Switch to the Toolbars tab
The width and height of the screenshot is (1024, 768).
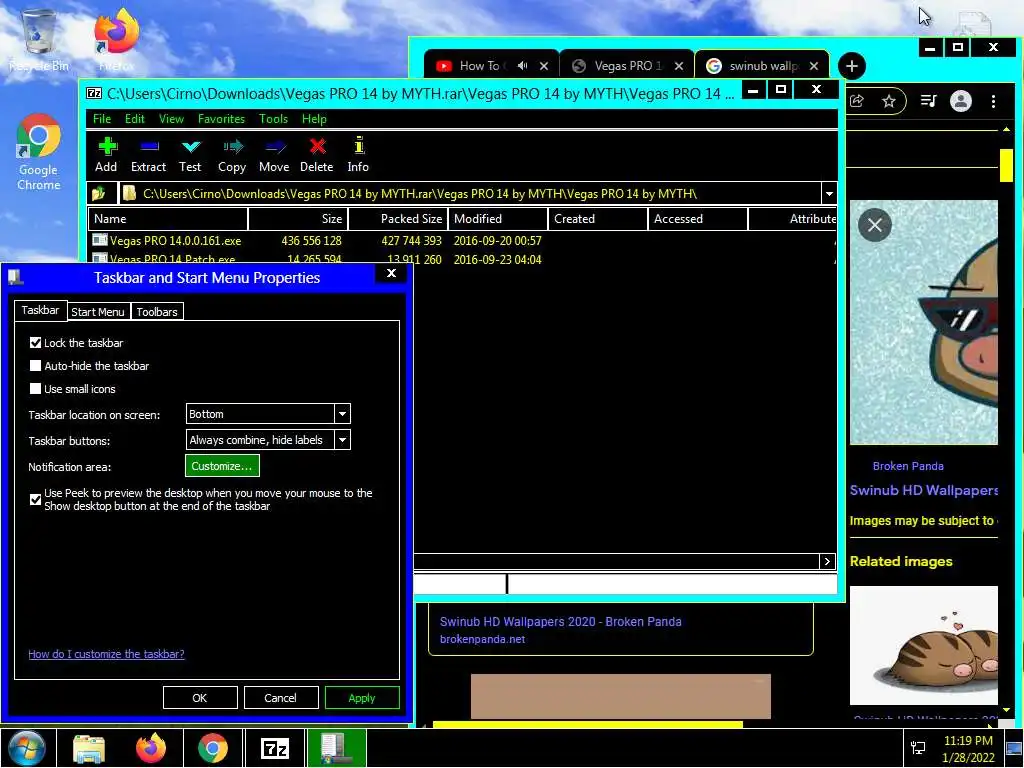(x=157, y=312)
